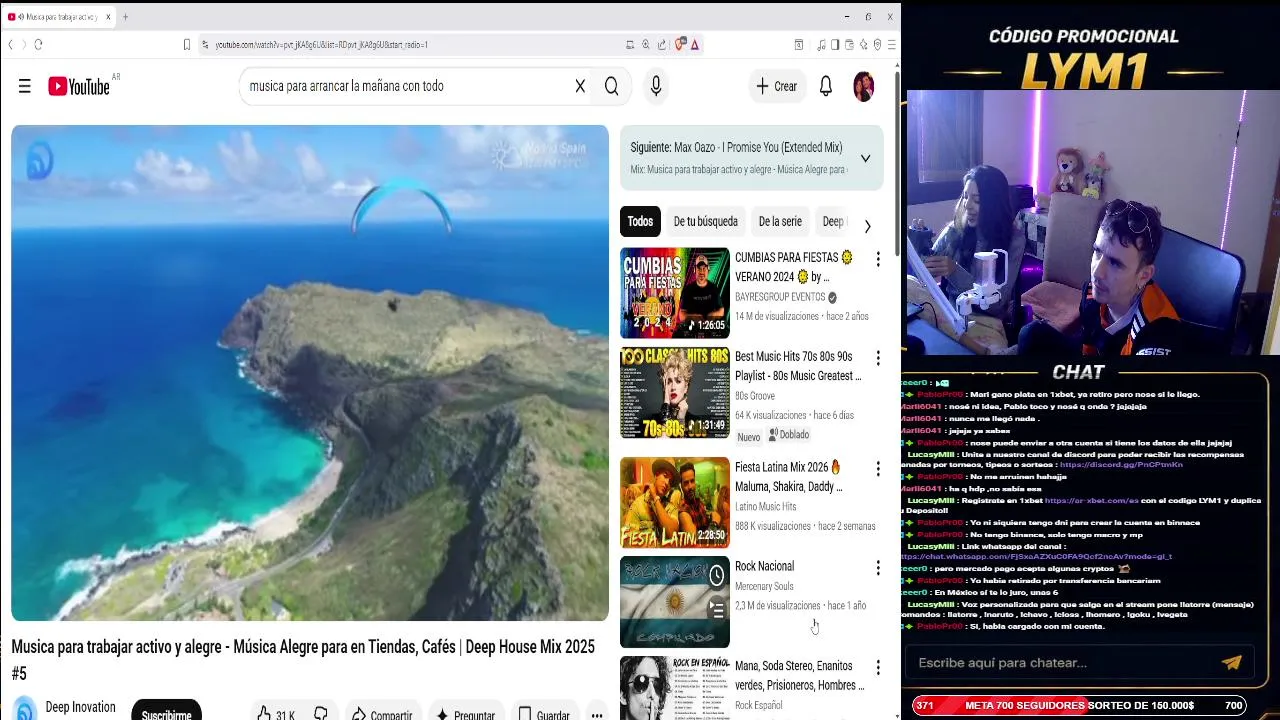Image resolution: width=1280 pixels, height=720 pixels.
Task: Show more filter chips with right arrow
Action: (867, 226)
